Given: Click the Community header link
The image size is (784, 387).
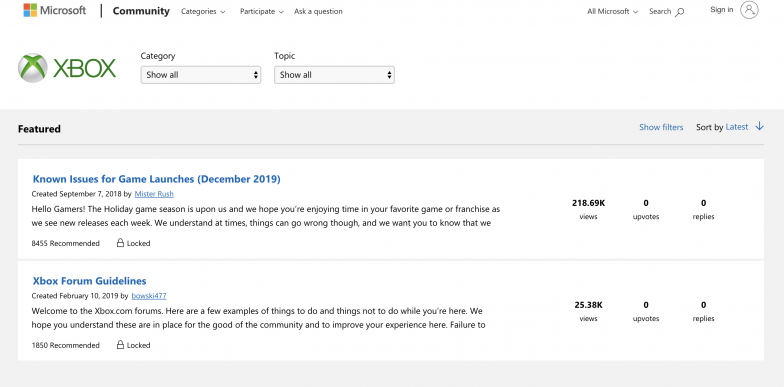Looking at the screenshot, I should tap(141, 11).
